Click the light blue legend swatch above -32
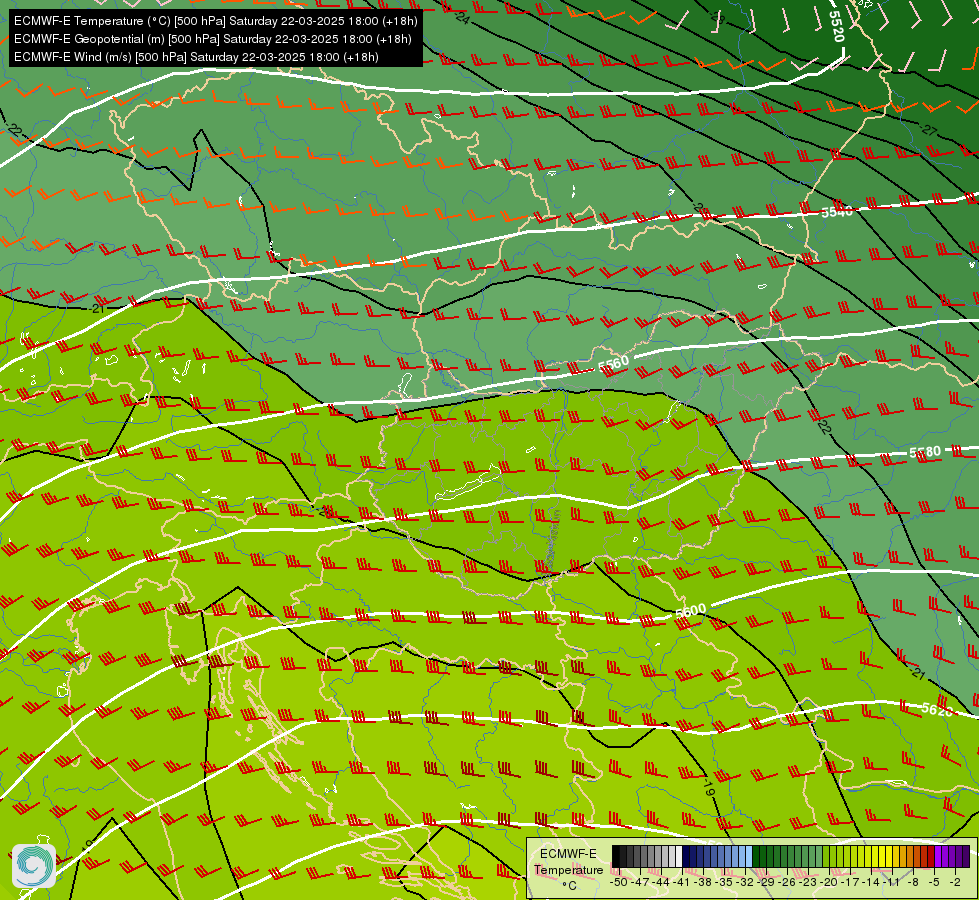Screen dimensions: 979x900 [x=749, y=856]
